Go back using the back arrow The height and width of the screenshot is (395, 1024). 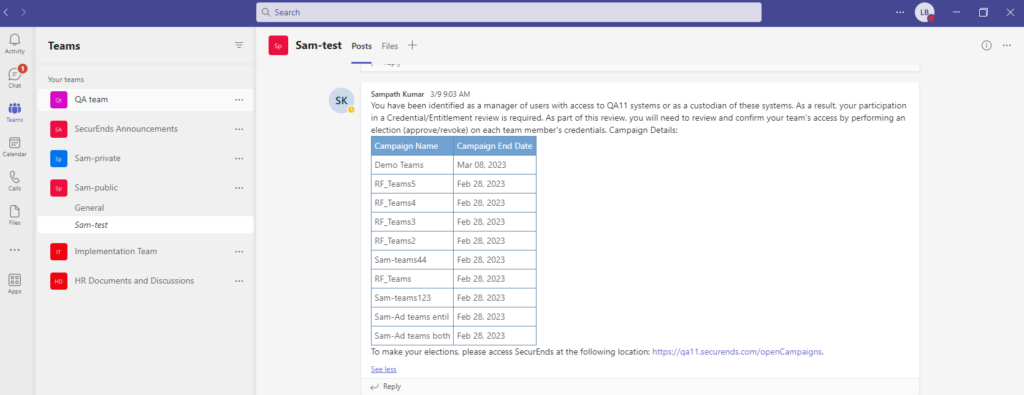tap(7, 12)
